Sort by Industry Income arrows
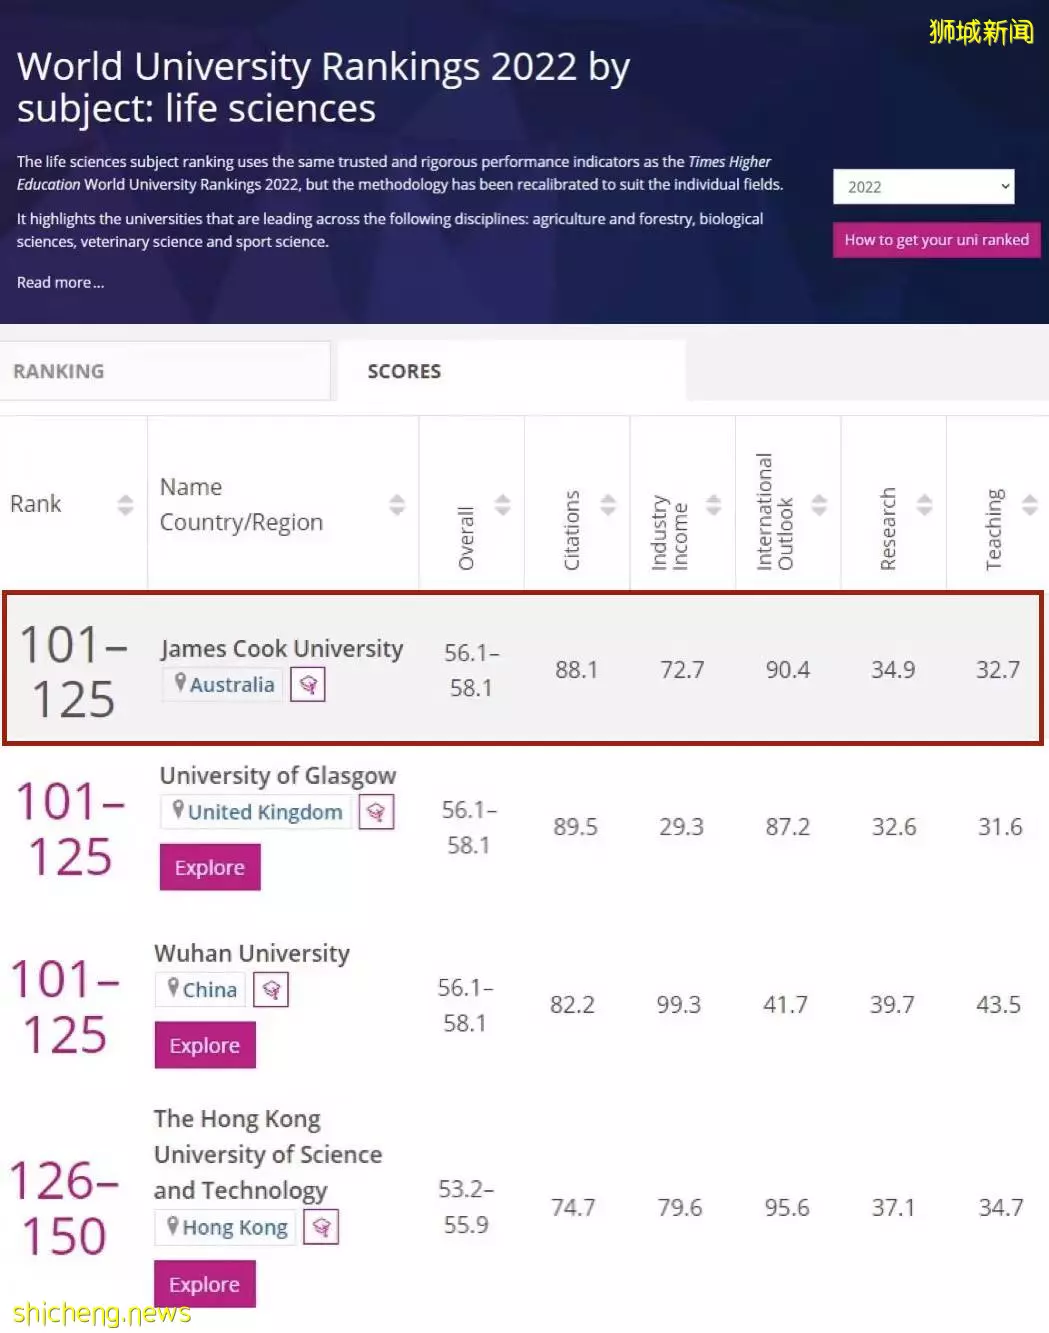 click(x=713, y=505)
